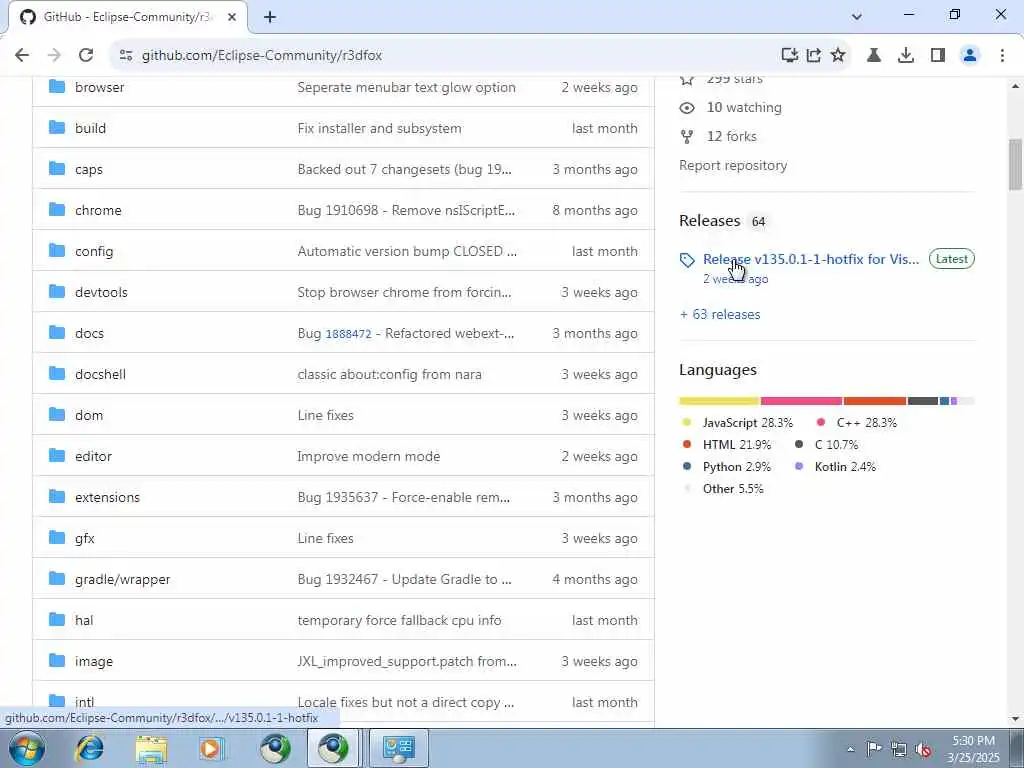Open the profile avatar icon
The height and width of the screenshot is (768, 1024).
(x=970, y=56)
